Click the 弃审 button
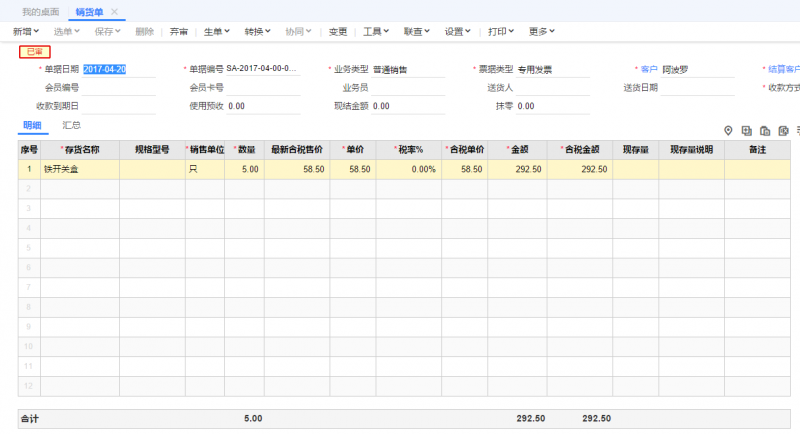Image resolution: width=800 pixels, height=434 pixels. pos(178,32)
